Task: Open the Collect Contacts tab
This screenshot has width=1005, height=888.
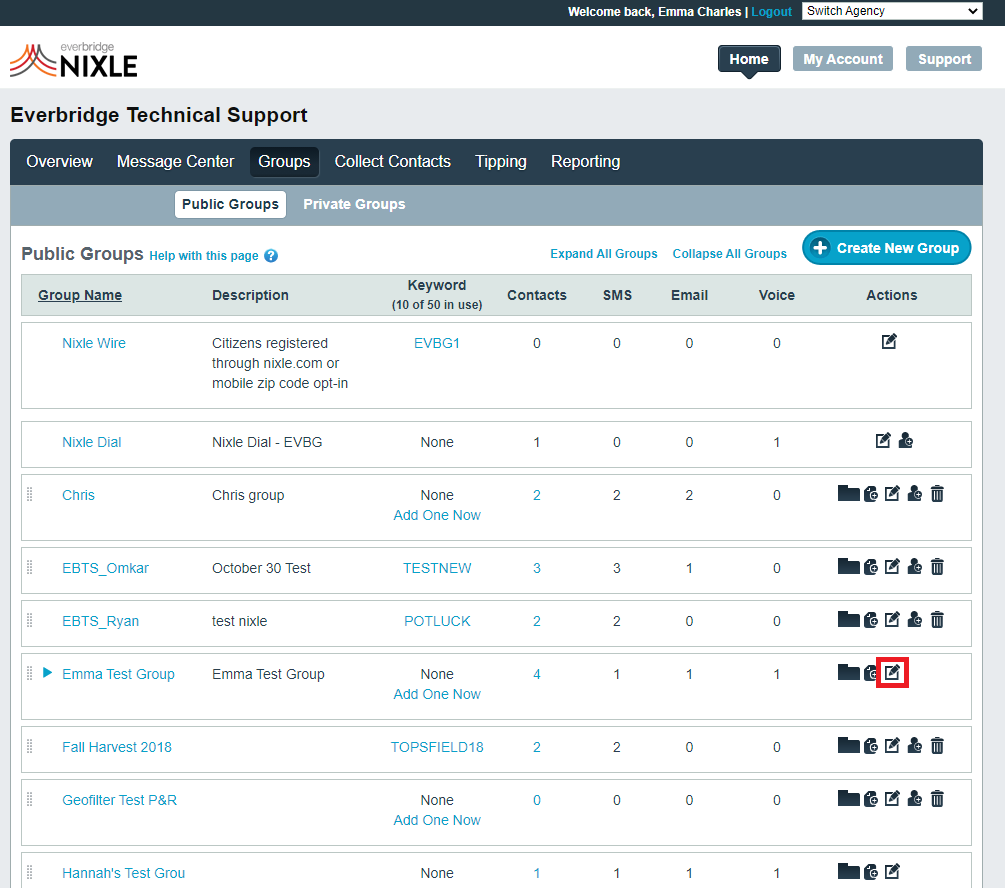Action: tap(392, 162)
